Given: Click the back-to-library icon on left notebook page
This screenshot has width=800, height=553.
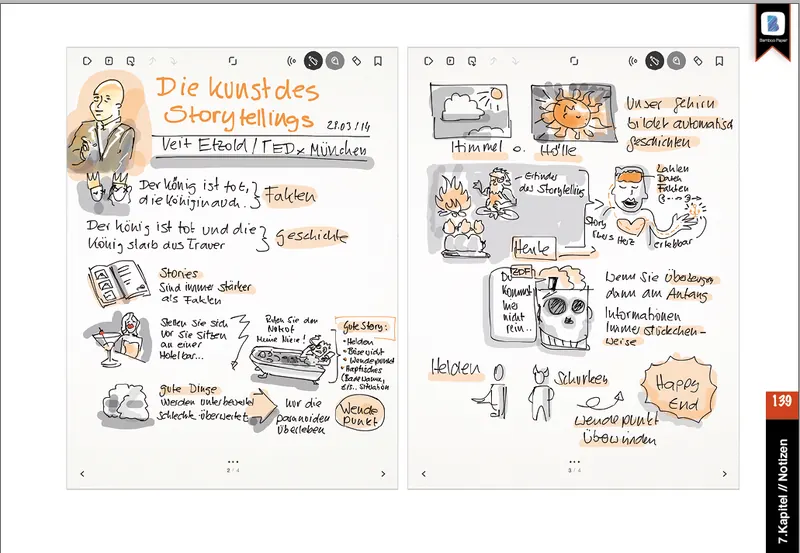Looking at the screenshot, I should (87, 61).
